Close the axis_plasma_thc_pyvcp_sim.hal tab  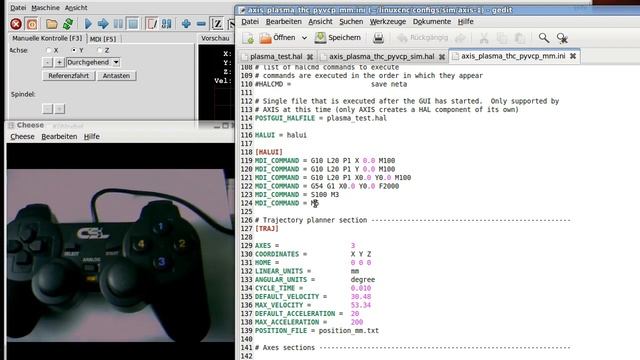pyautogui.click(x=442, y=57)
